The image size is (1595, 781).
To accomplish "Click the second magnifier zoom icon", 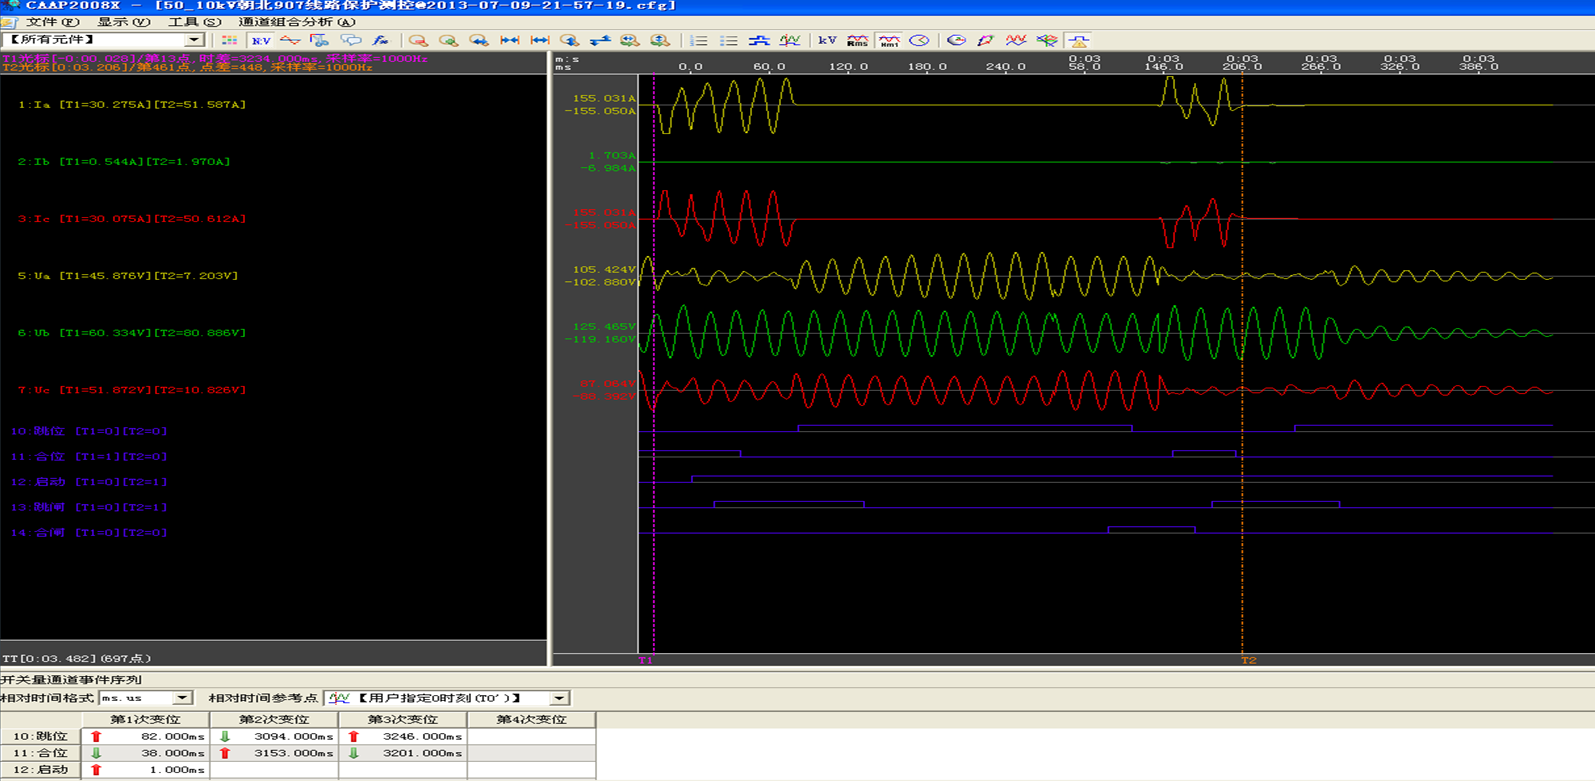I will [x=449, y=41].
